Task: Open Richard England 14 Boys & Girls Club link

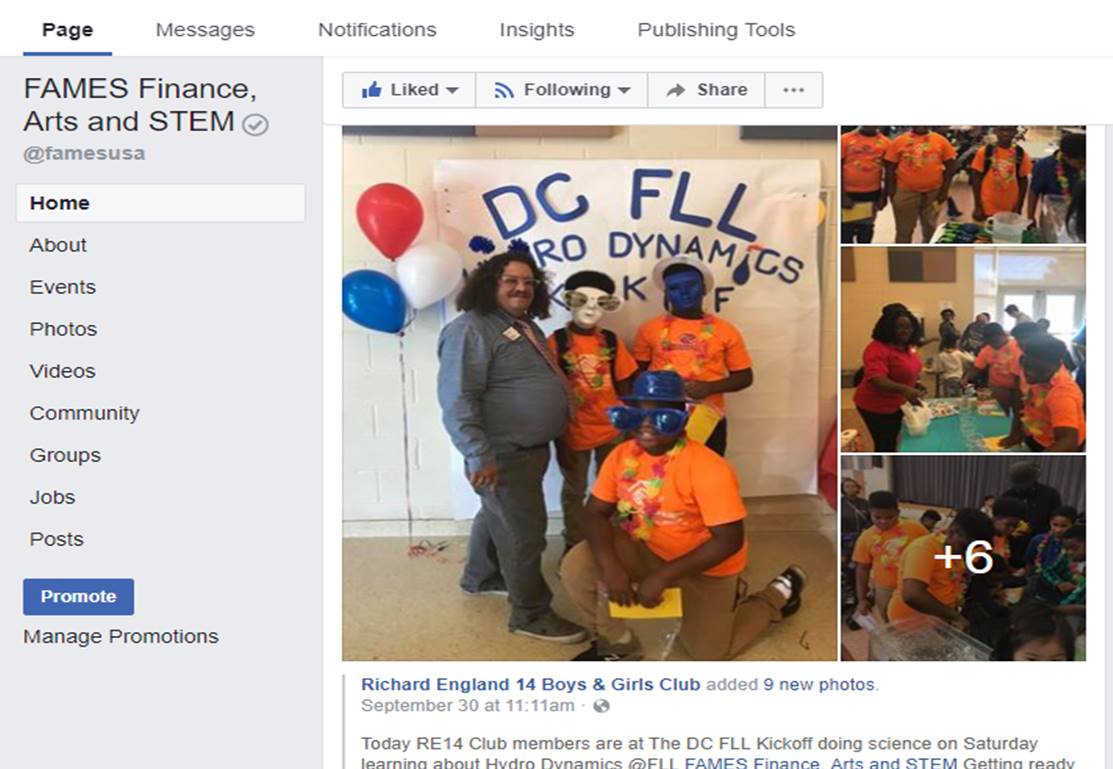Action: coord(530,685)
